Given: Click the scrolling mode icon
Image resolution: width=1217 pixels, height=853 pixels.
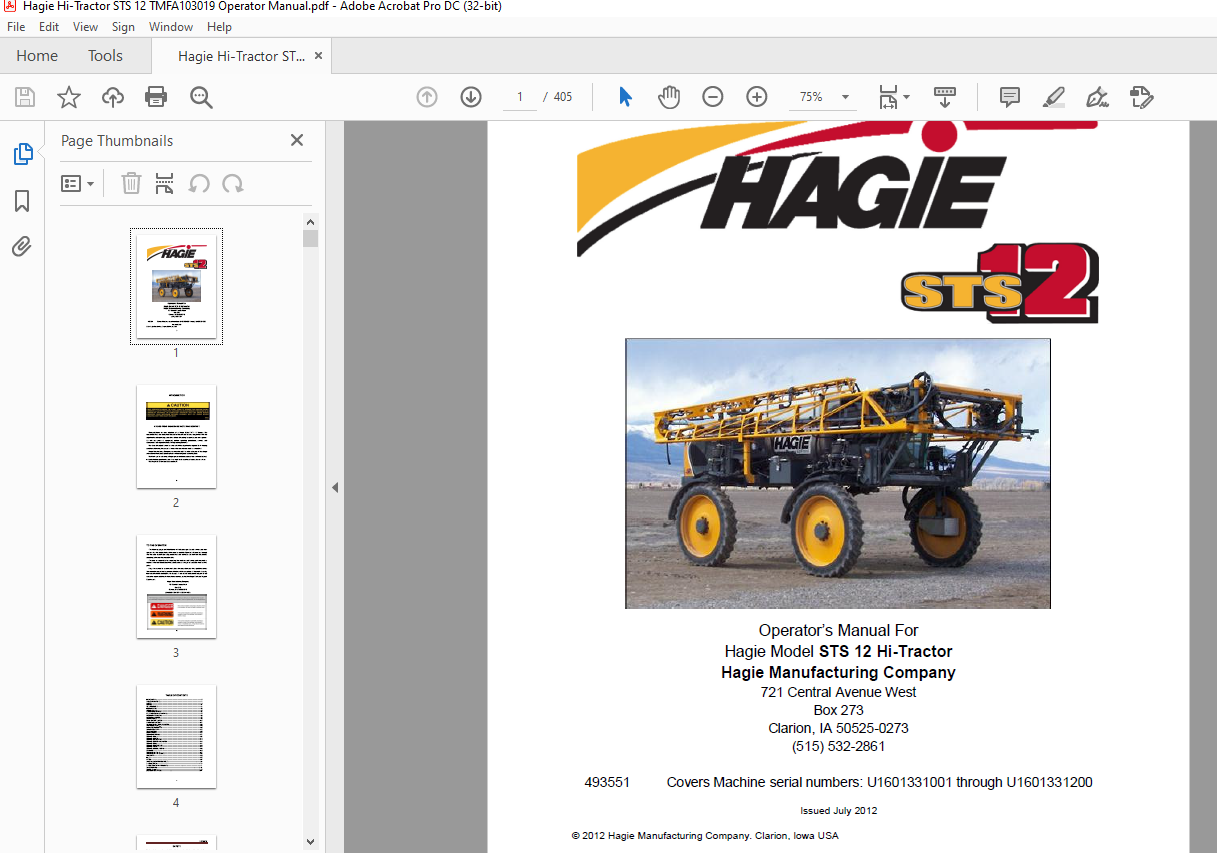Looking at the screenshot, I should pyautogui.click(x=945, y=97).
